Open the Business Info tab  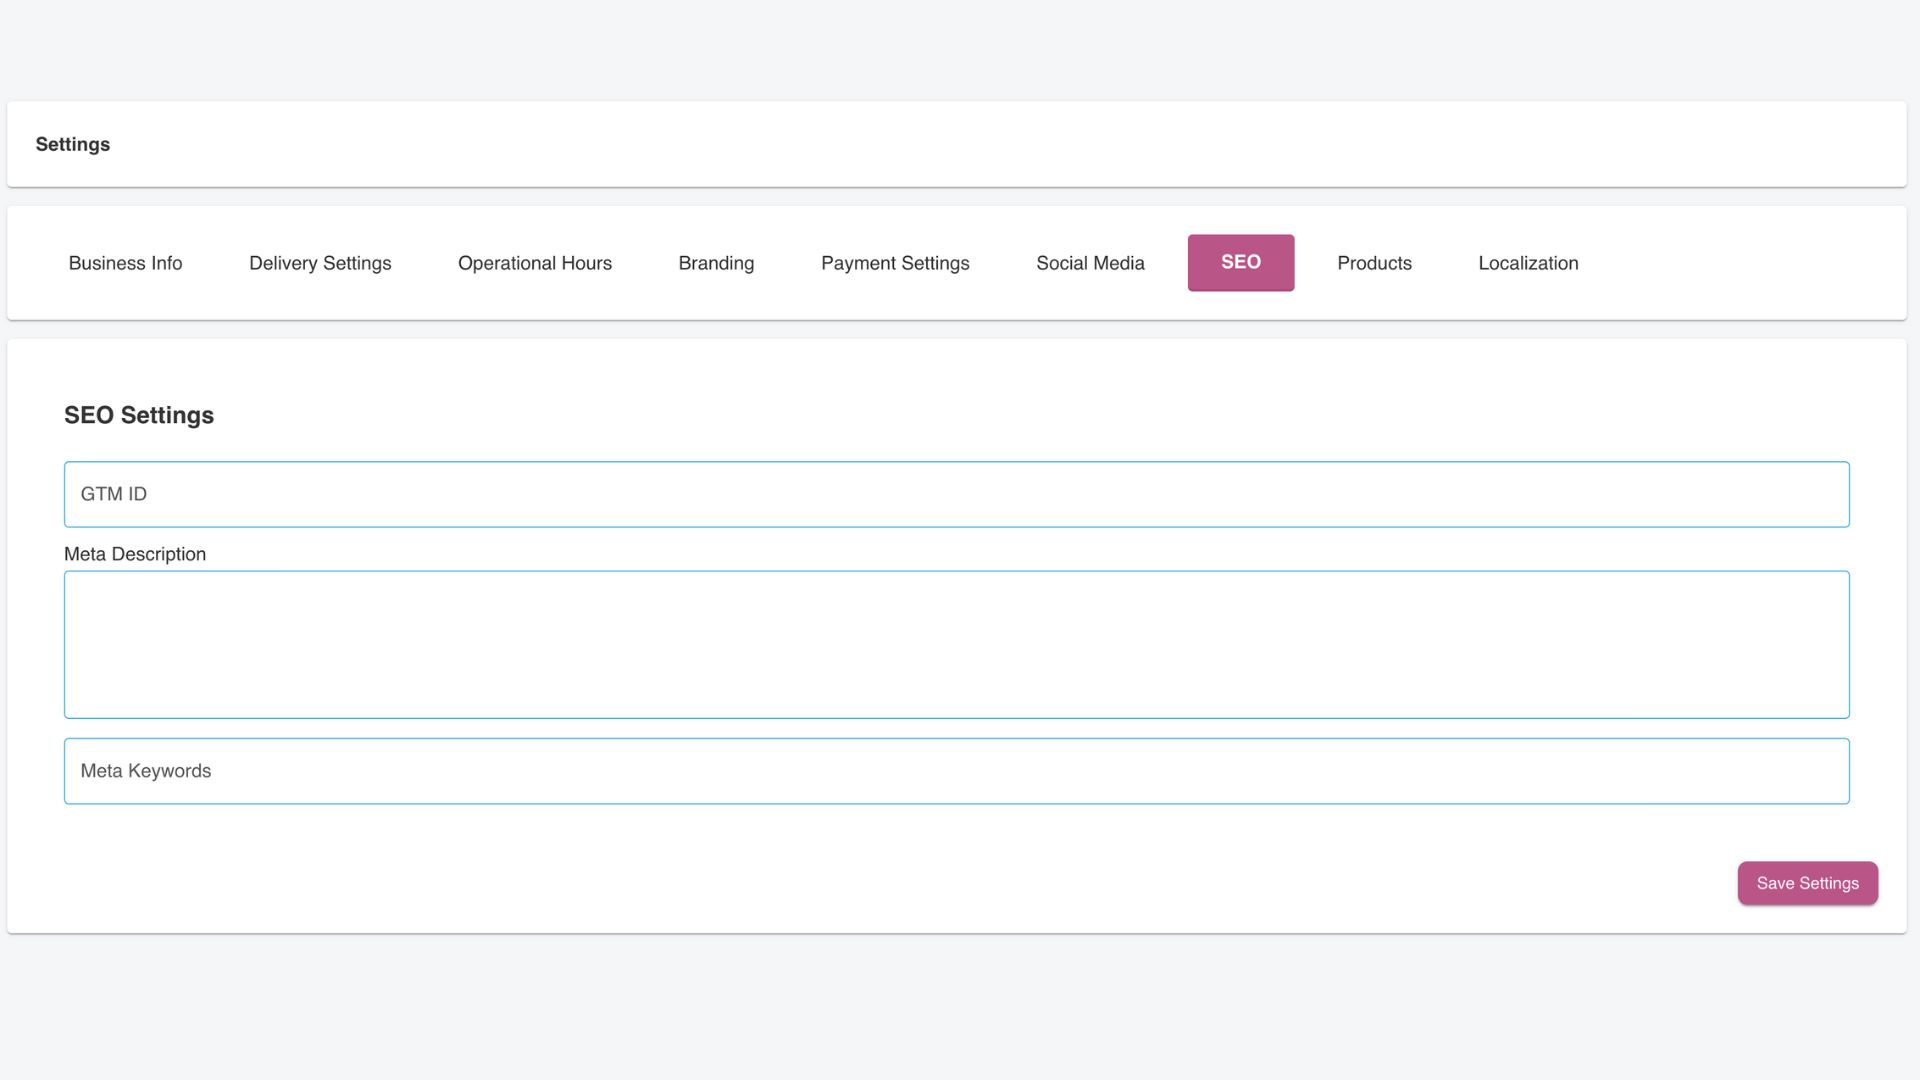(x=125, y=263)
